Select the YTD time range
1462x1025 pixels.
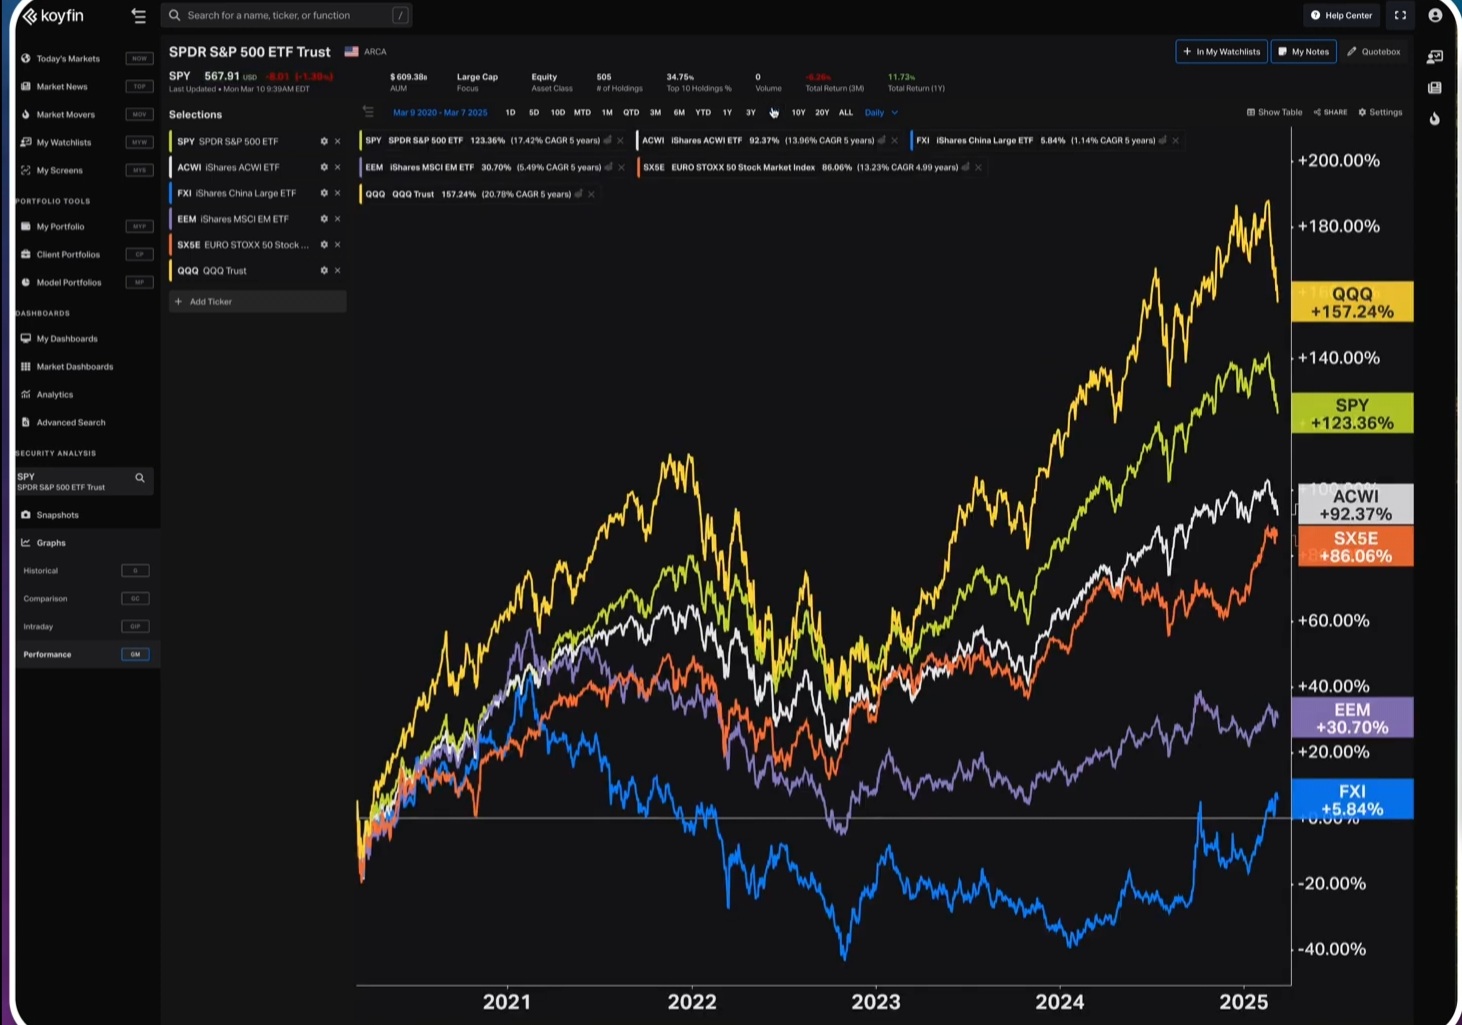(703, 113)
